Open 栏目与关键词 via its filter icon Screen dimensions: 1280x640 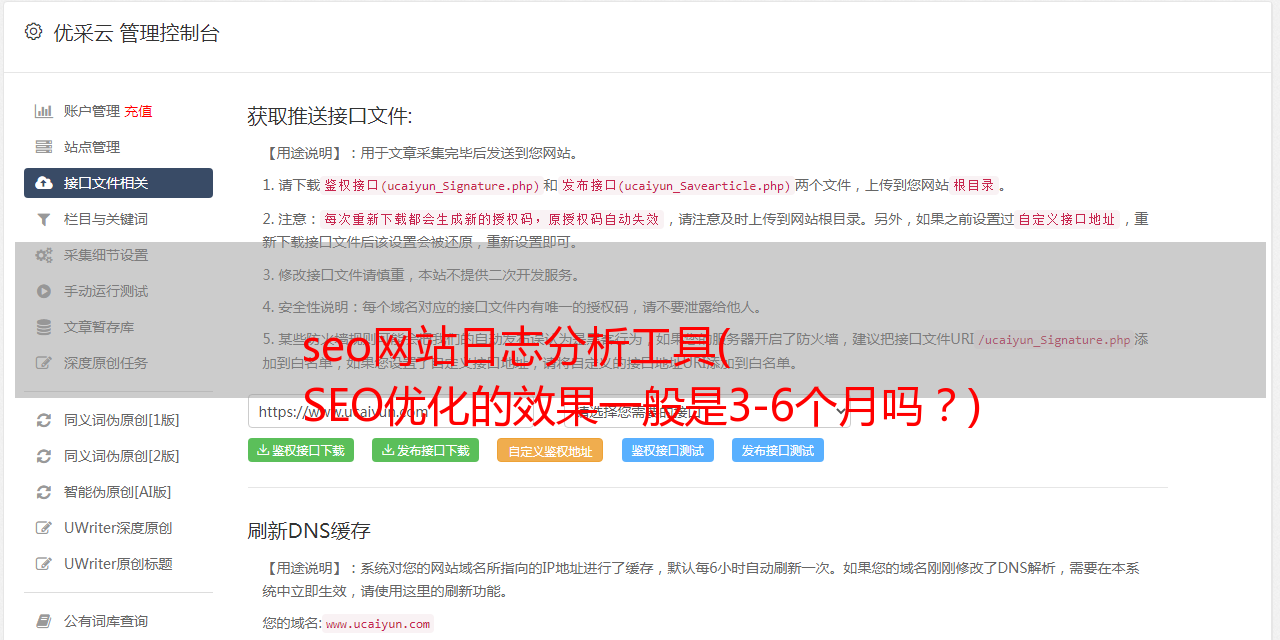(x=44, y=219)
